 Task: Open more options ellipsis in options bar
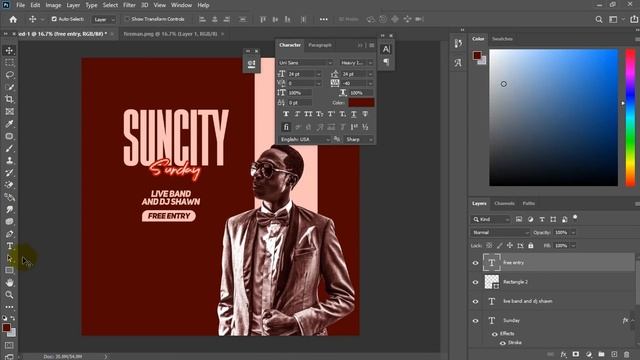click(324, 19)
